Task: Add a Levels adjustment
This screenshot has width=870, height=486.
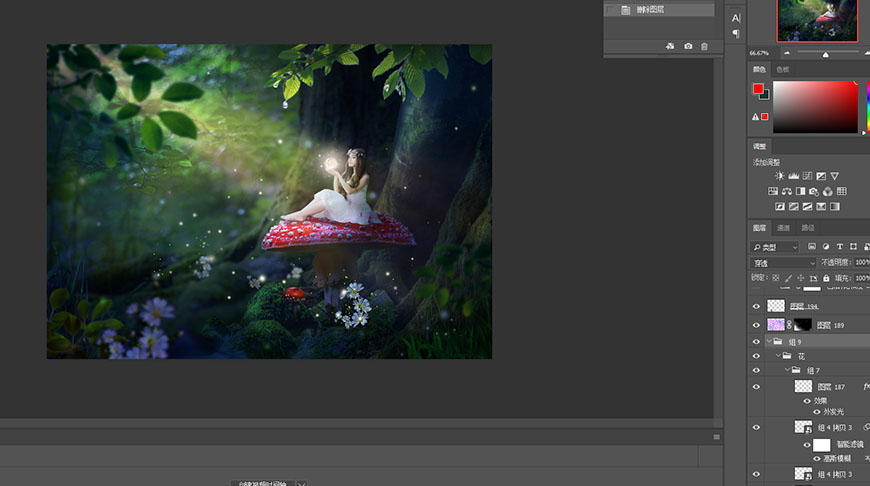Action: [793, 176]
